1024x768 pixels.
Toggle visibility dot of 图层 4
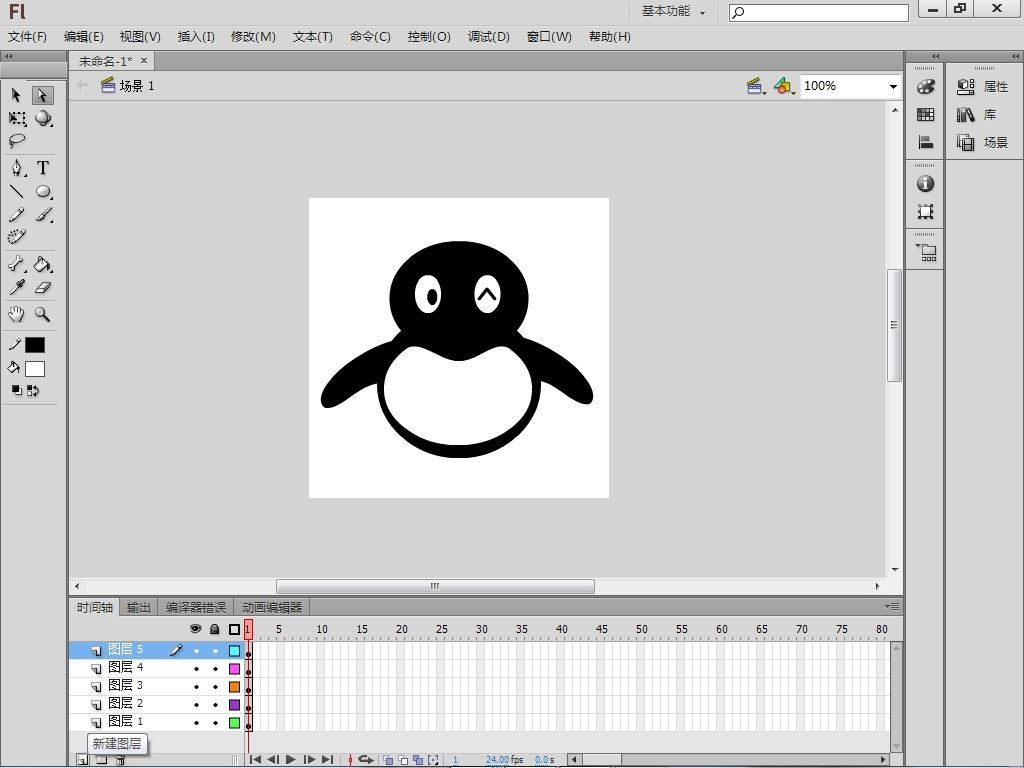[x=196, y=669]
